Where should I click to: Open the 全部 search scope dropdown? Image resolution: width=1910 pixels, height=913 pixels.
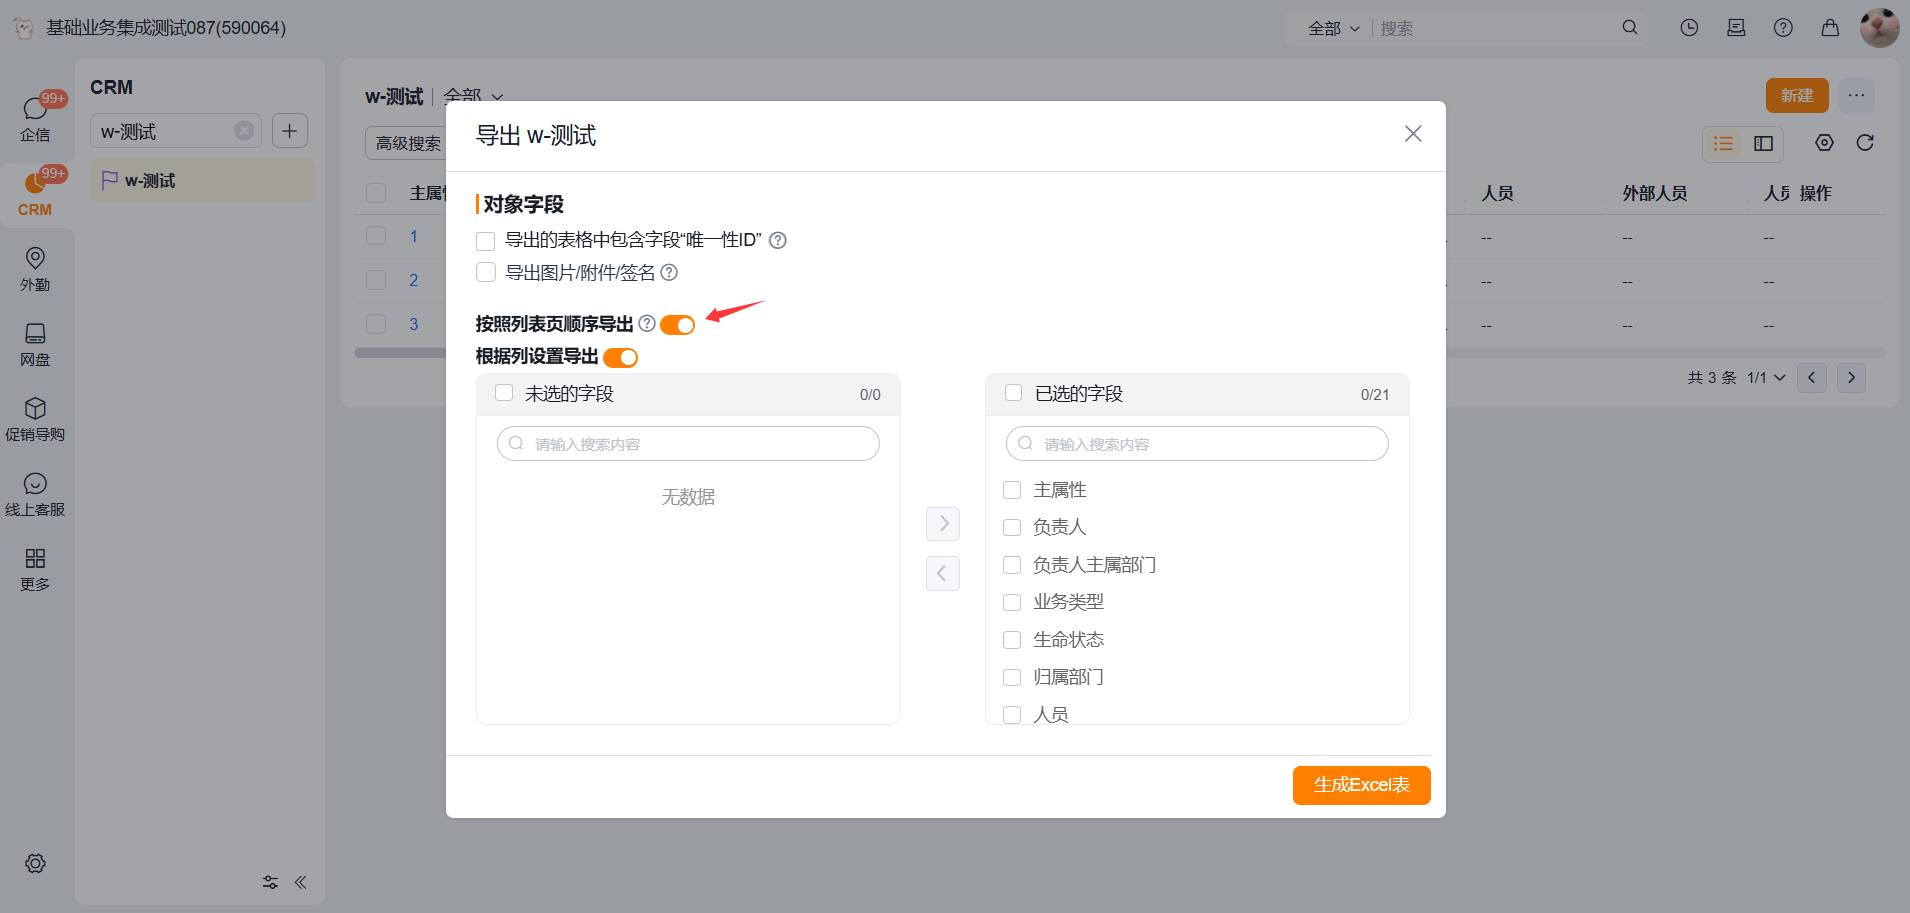(1334, 28)
